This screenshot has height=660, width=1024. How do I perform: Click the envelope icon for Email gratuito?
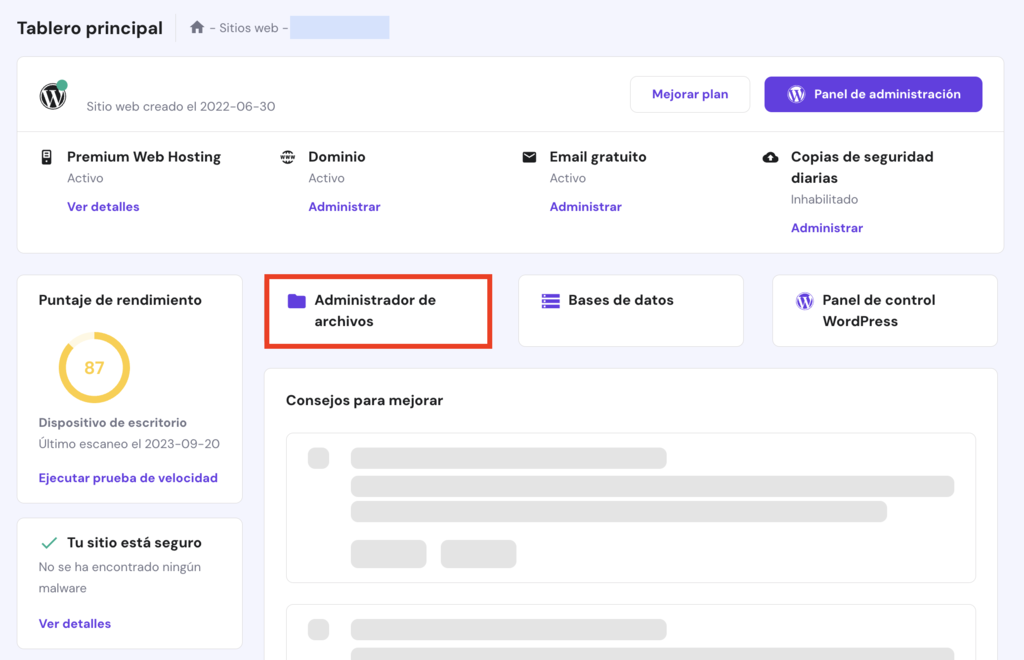click(528, 157)
